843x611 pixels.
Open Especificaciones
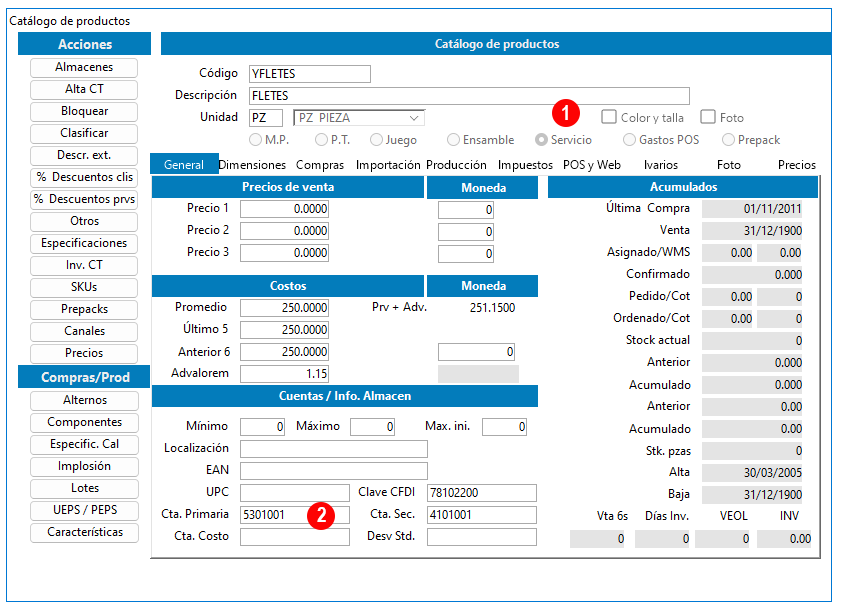[x=84, y=243]
